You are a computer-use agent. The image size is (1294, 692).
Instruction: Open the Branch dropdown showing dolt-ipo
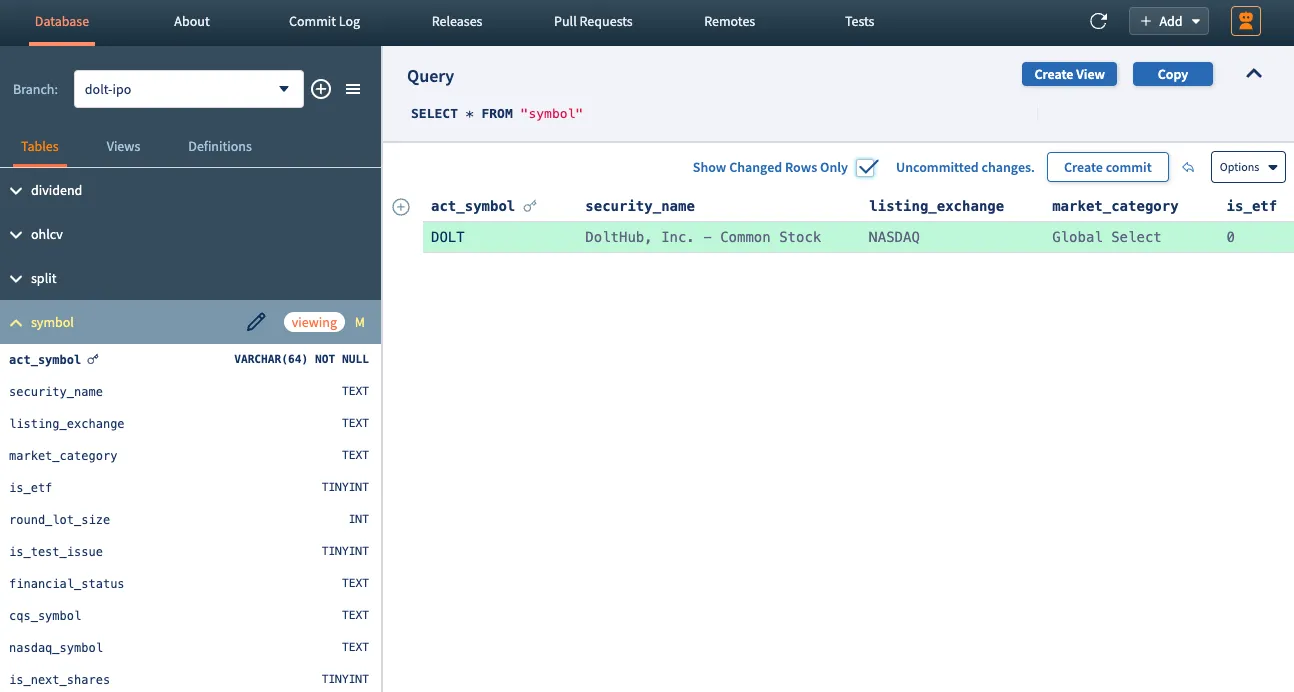[x=188, y=89]
